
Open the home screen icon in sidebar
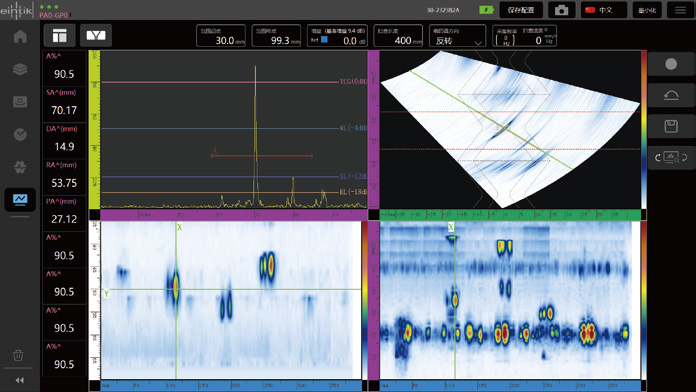tap(20, 36)
